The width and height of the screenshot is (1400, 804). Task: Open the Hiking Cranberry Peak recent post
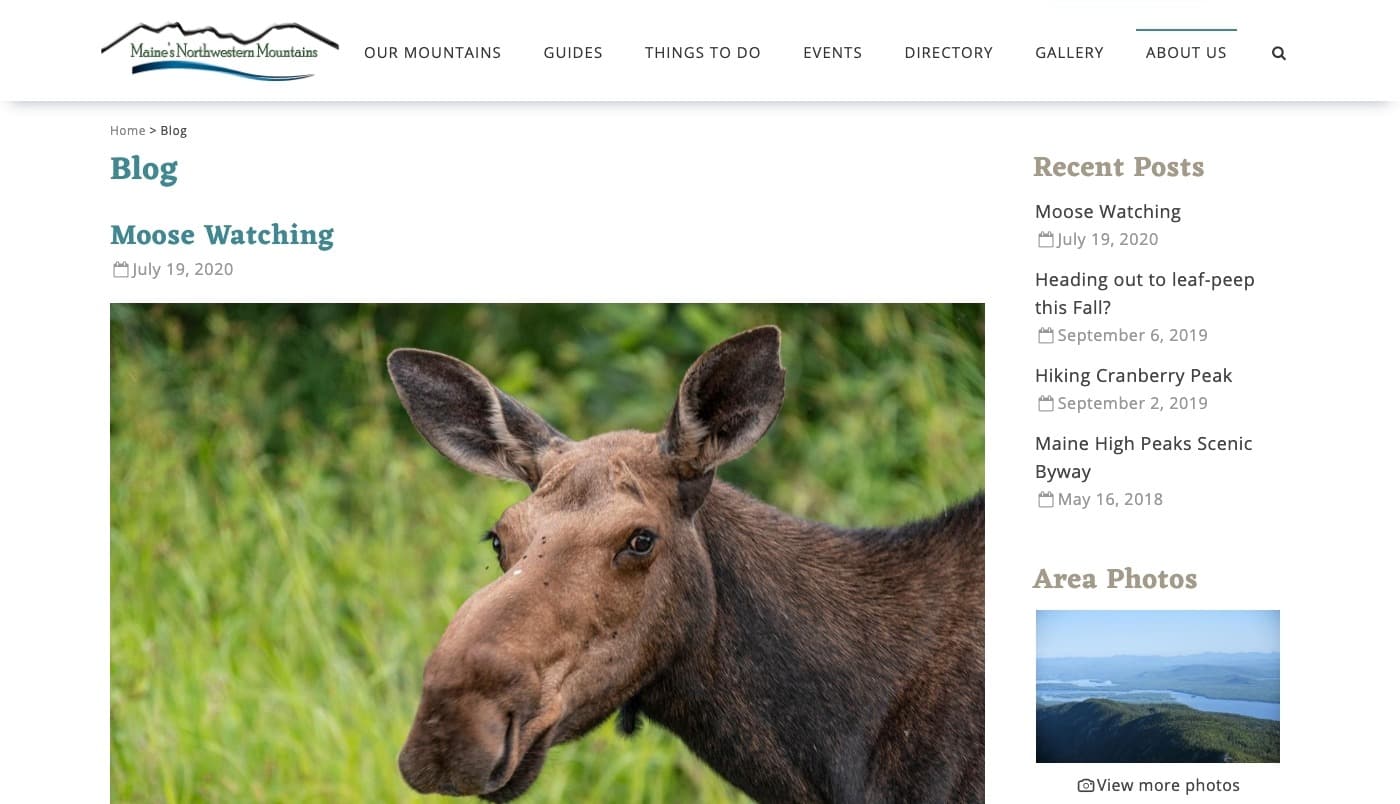point(1133,376)
